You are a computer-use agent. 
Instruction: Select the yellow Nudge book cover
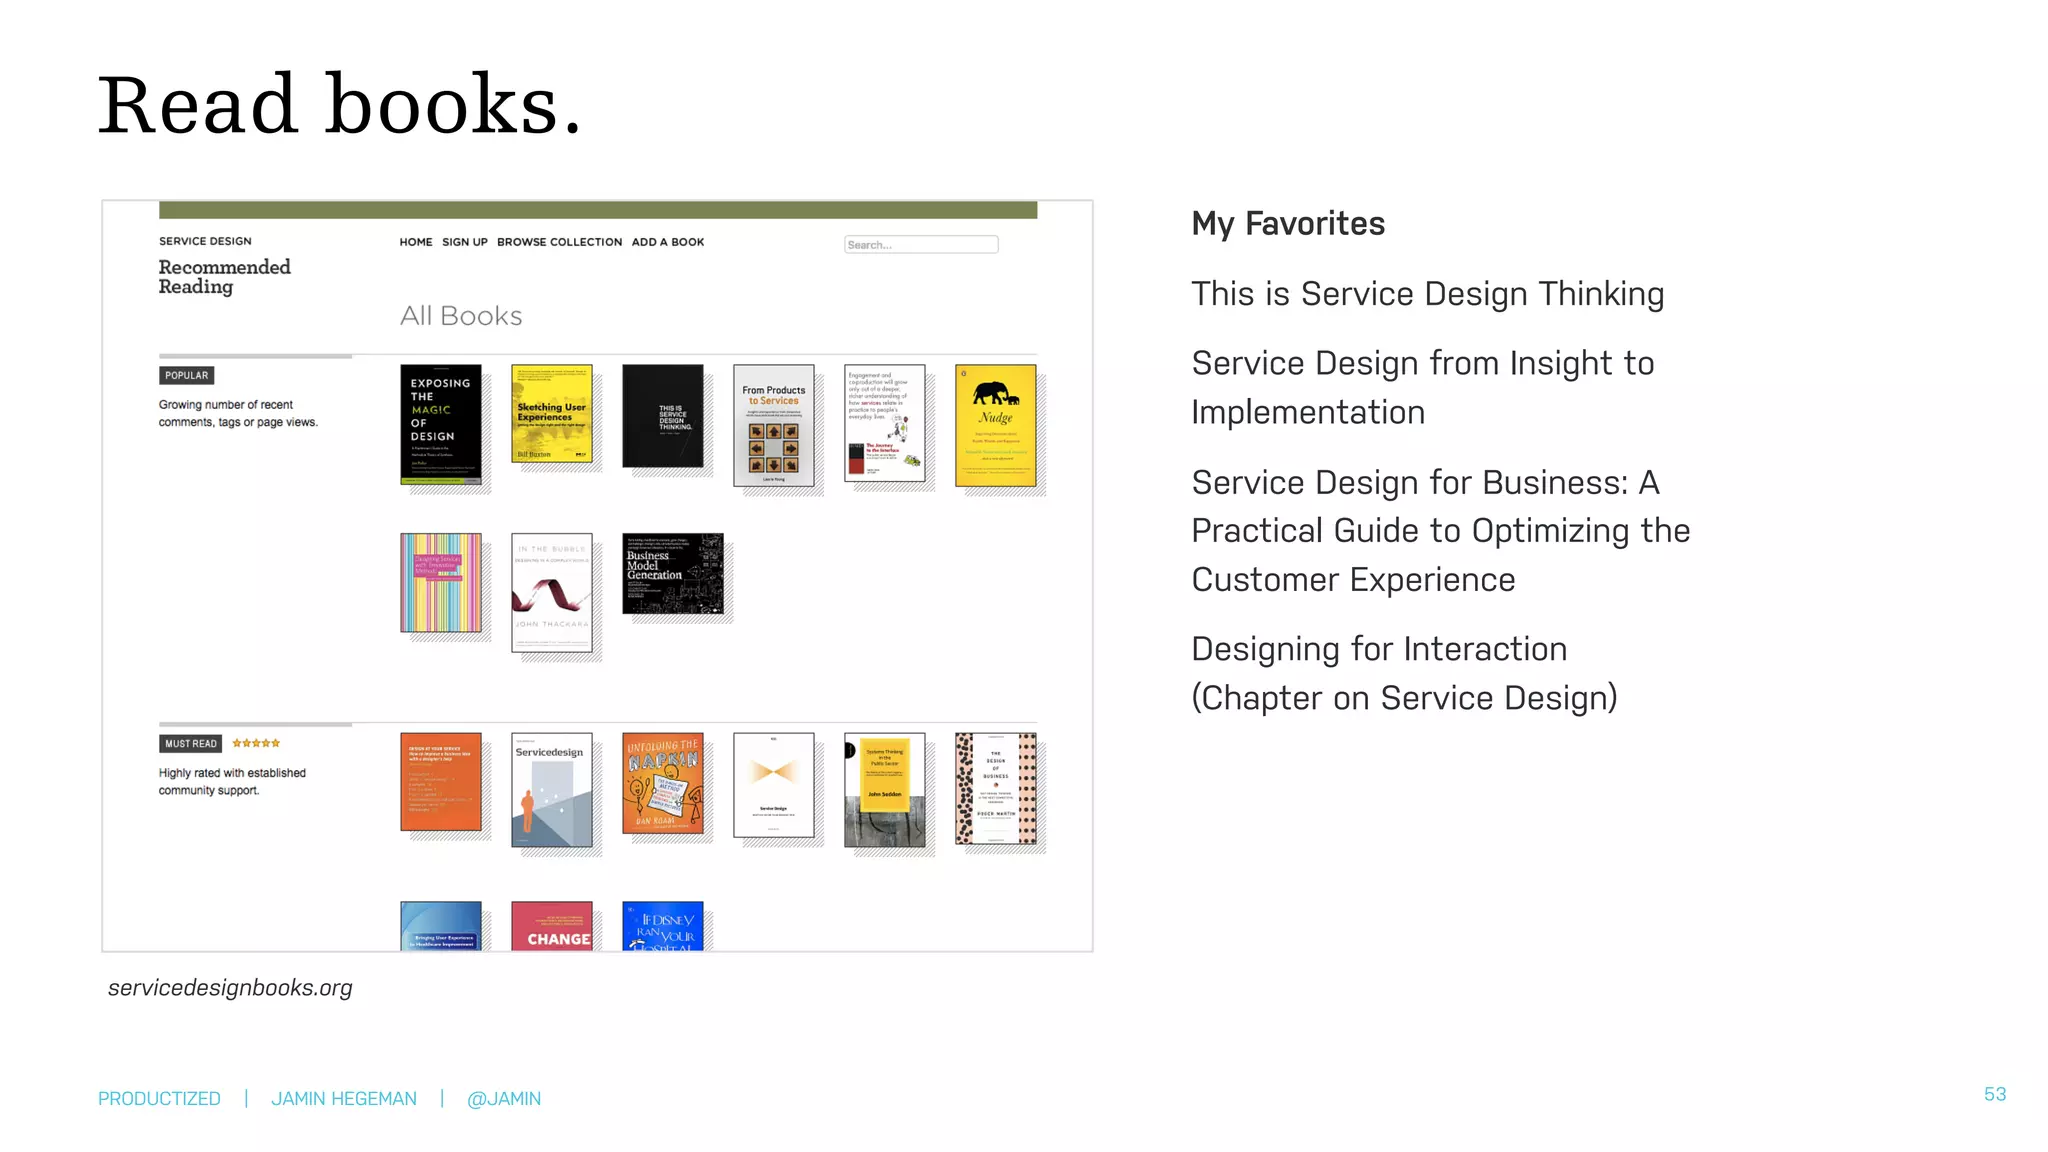tap(996, 426)
